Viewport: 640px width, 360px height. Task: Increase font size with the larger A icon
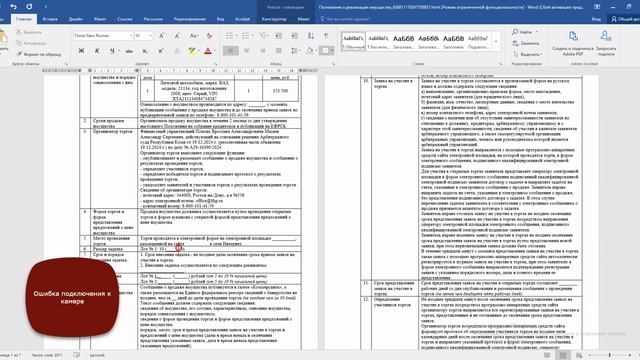(162, 36)
